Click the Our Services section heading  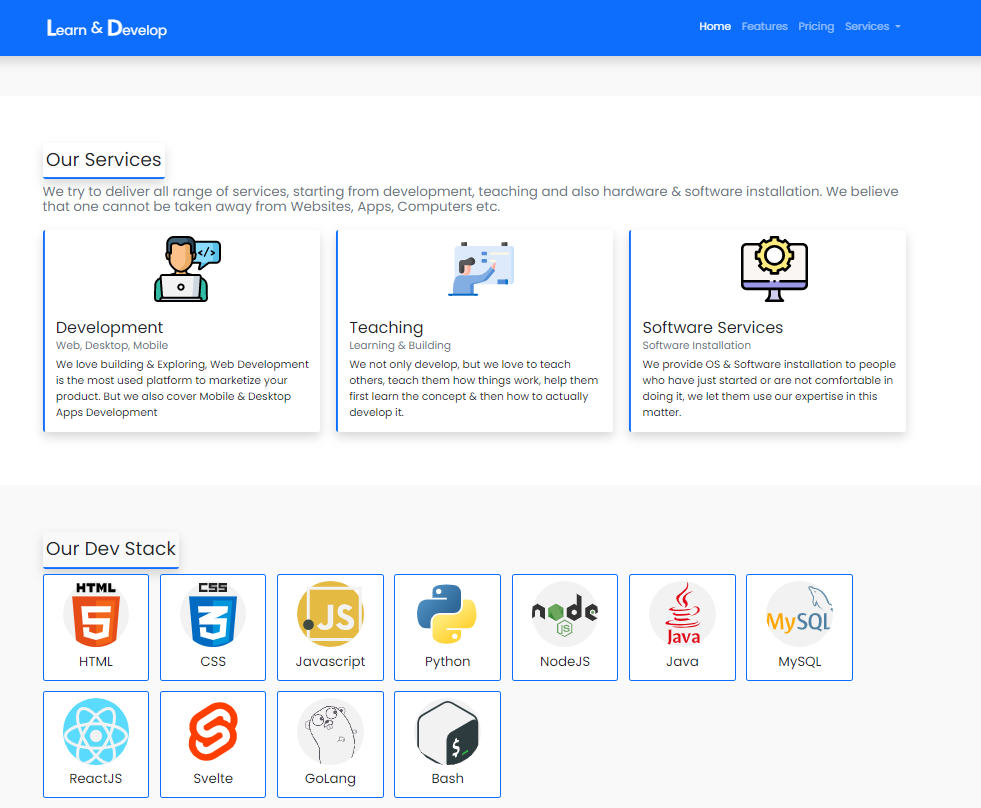pyautogui.click(x=104, y=160)
